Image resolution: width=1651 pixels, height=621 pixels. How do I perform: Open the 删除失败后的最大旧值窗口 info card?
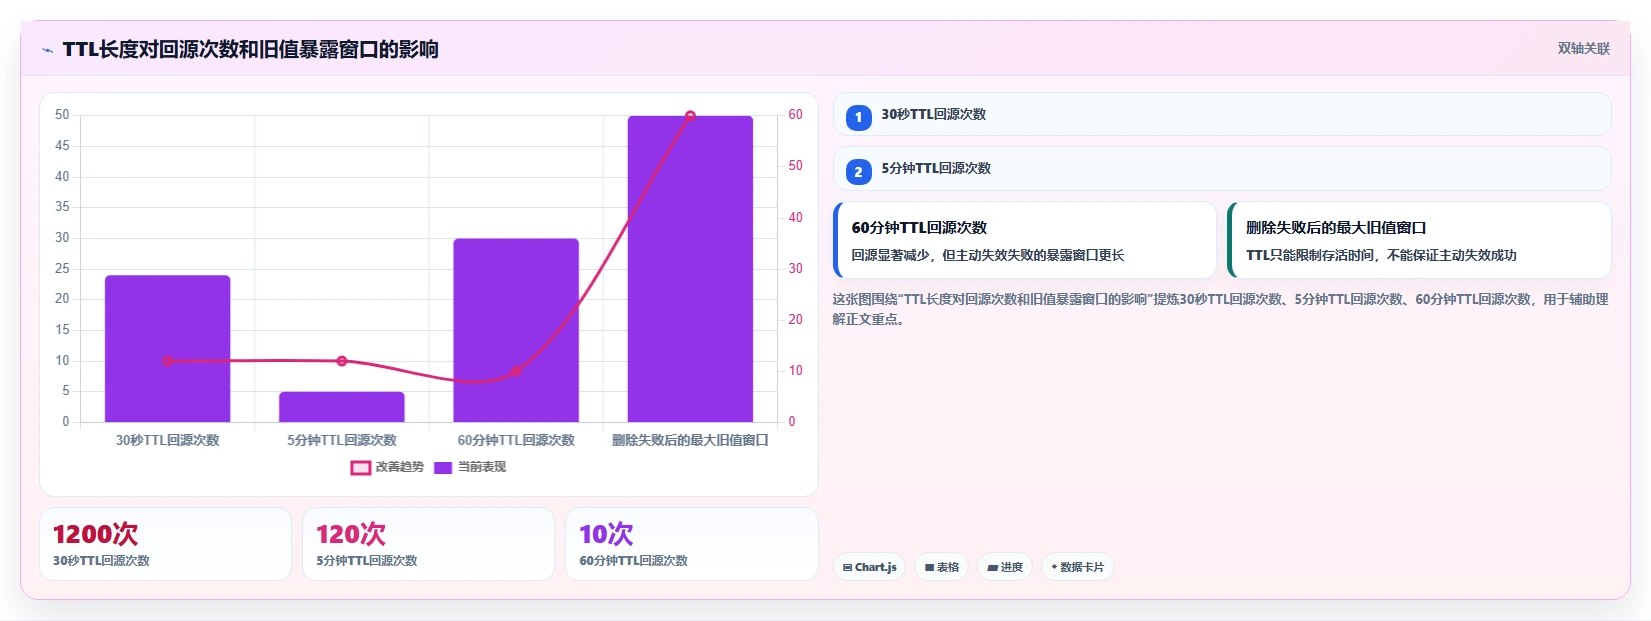tap(1419, 240)
